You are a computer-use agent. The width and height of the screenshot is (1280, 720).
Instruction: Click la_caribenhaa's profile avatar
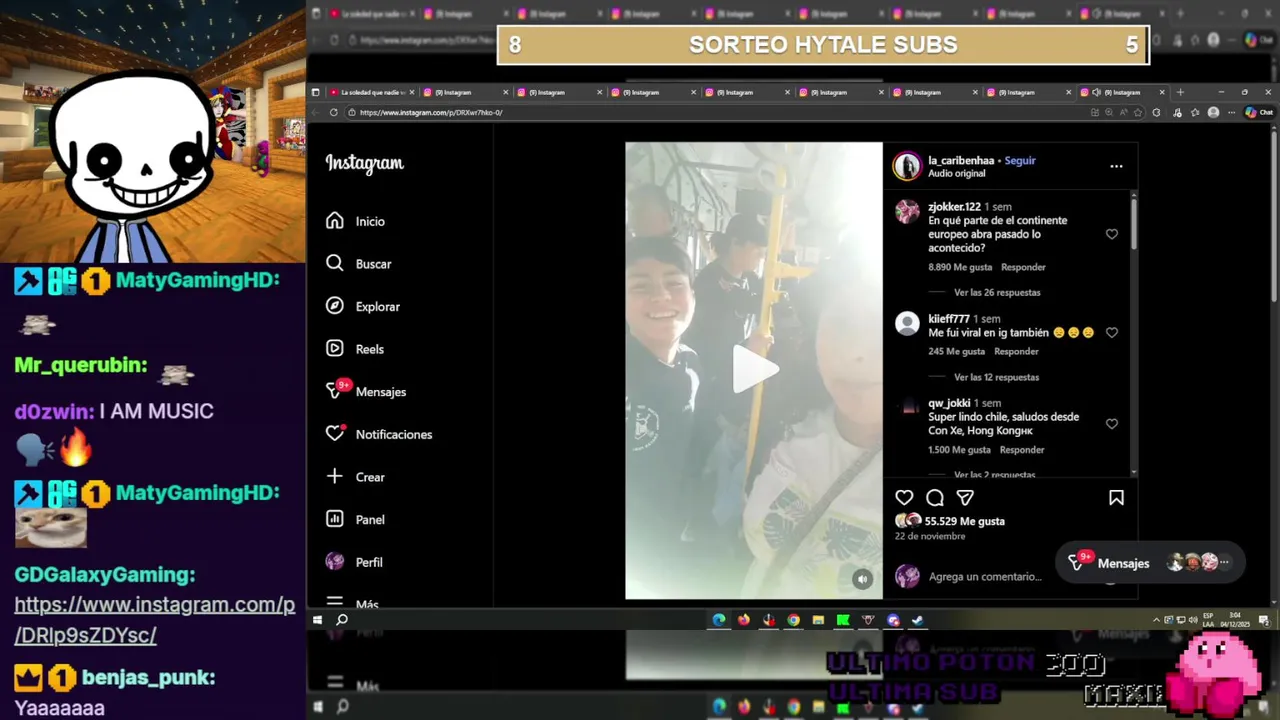coord(907,166)
